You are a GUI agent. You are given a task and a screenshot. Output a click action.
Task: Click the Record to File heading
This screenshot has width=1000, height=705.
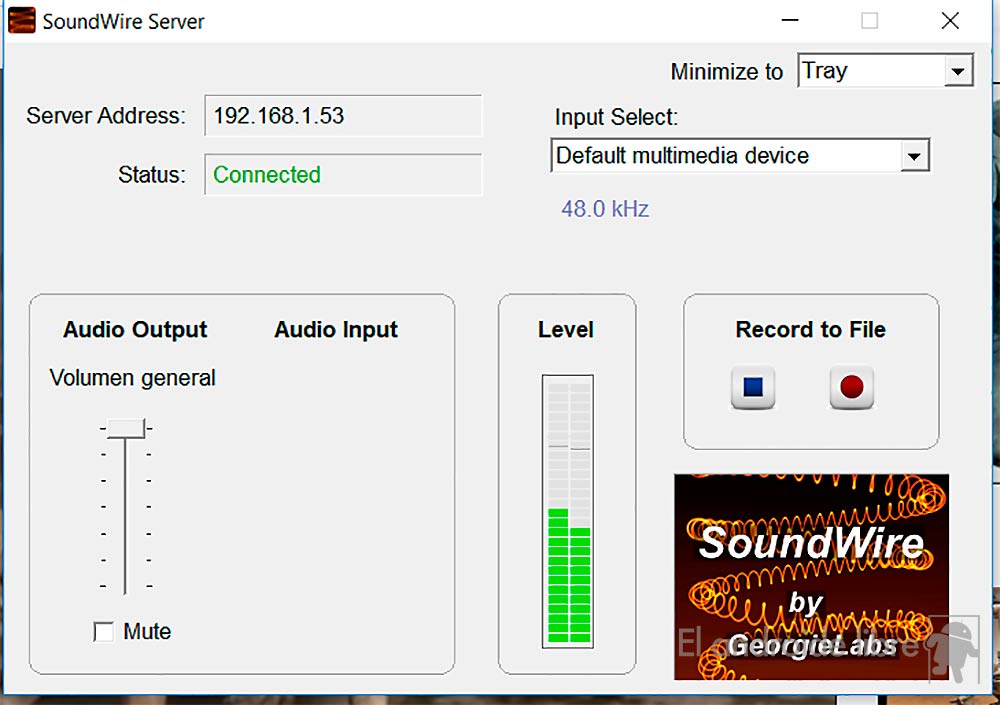[810, 330]
